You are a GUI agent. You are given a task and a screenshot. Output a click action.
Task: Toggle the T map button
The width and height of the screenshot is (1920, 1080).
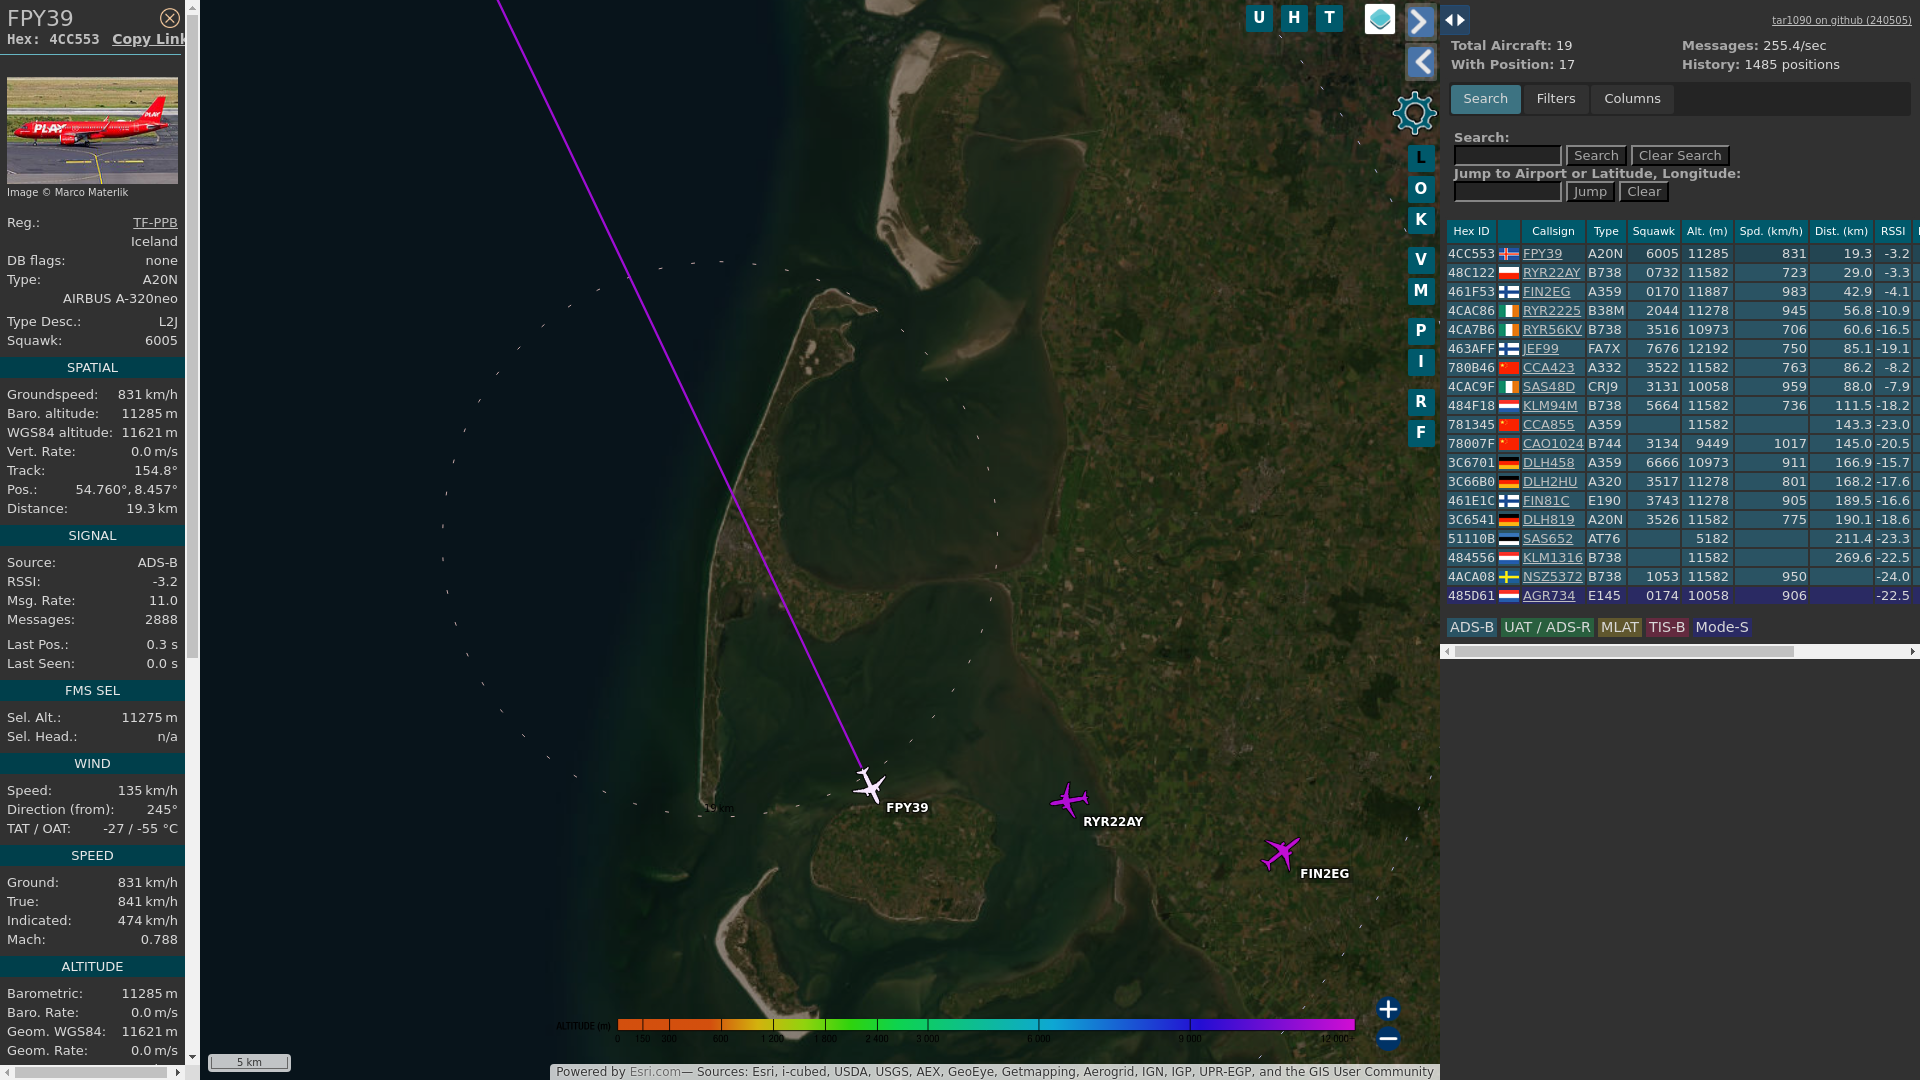[1329, 18]
